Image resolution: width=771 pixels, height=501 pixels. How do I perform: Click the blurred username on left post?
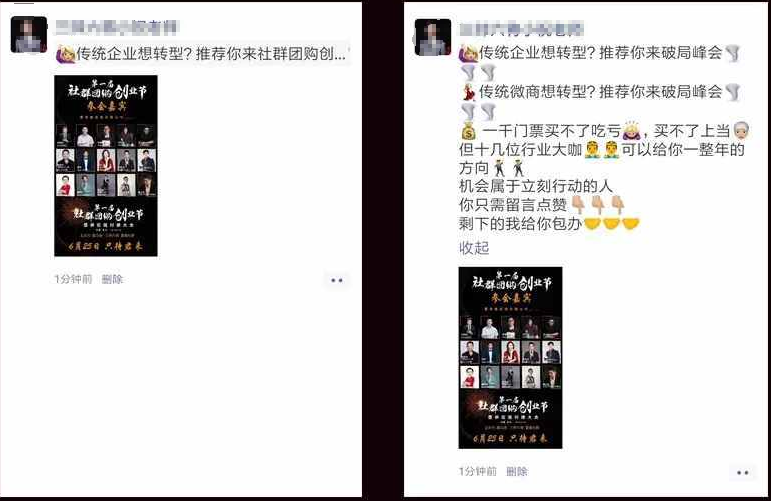point(117,28)
